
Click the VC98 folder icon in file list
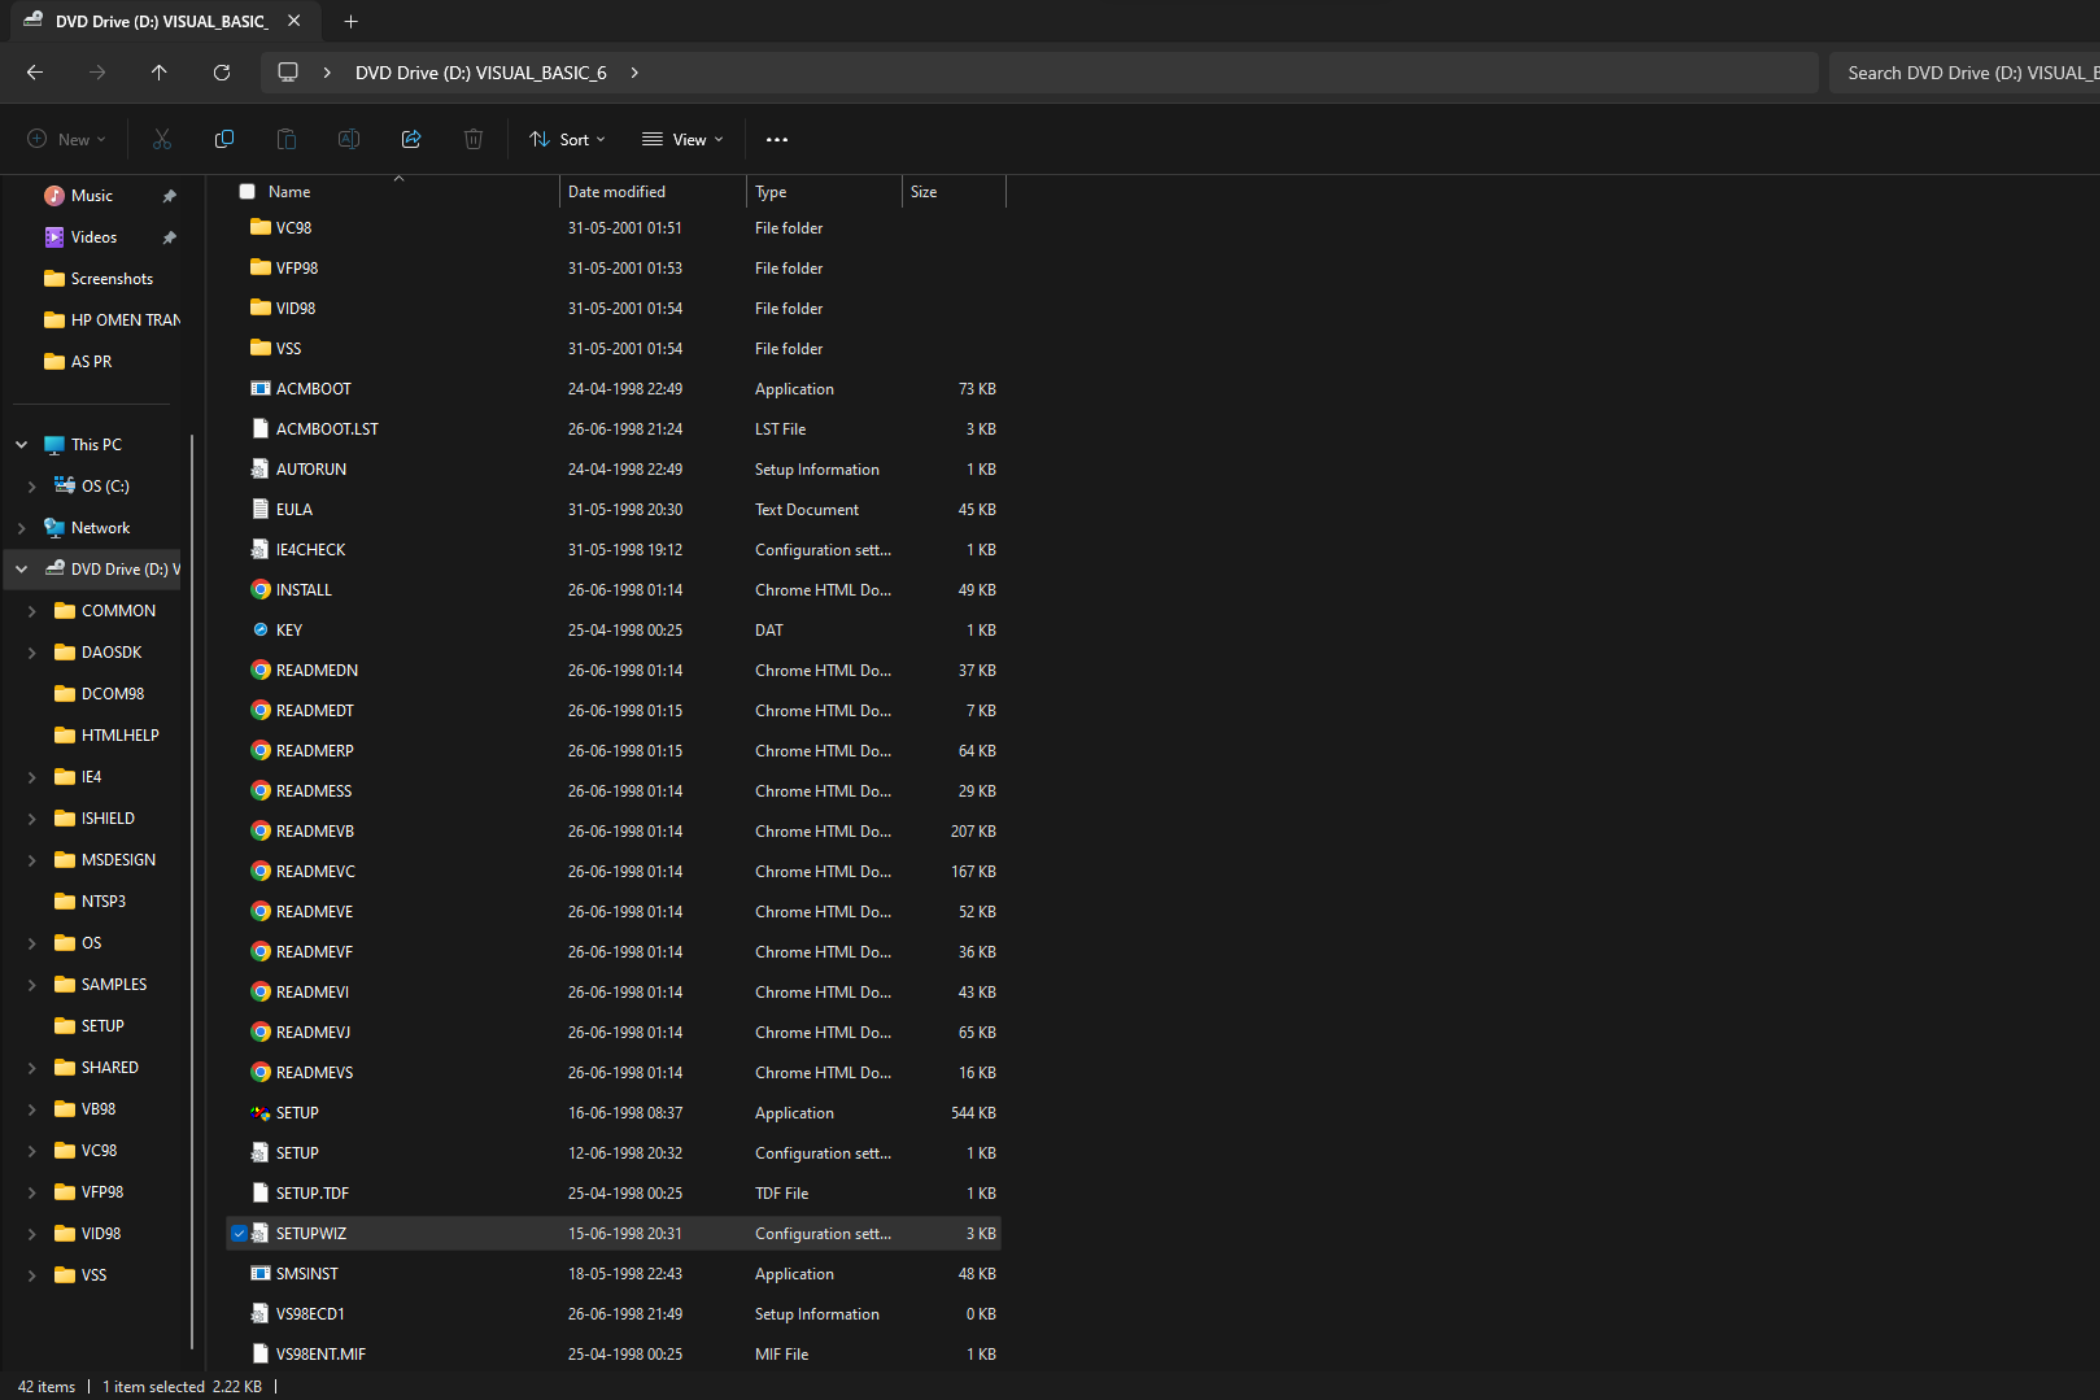coord(260,227)
